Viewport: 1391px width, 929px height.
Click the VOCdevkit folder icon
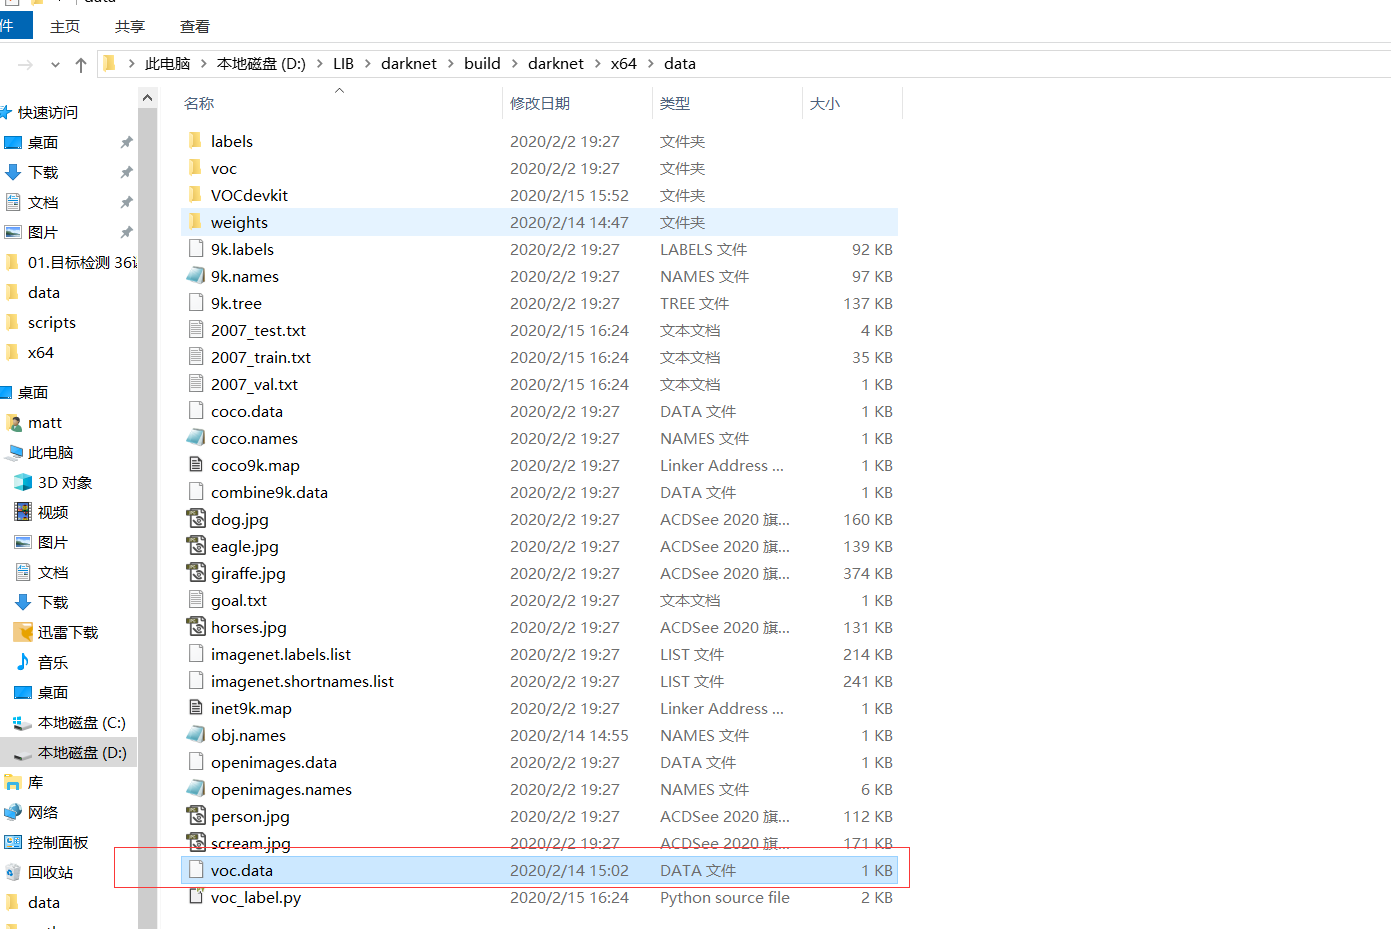196,195
